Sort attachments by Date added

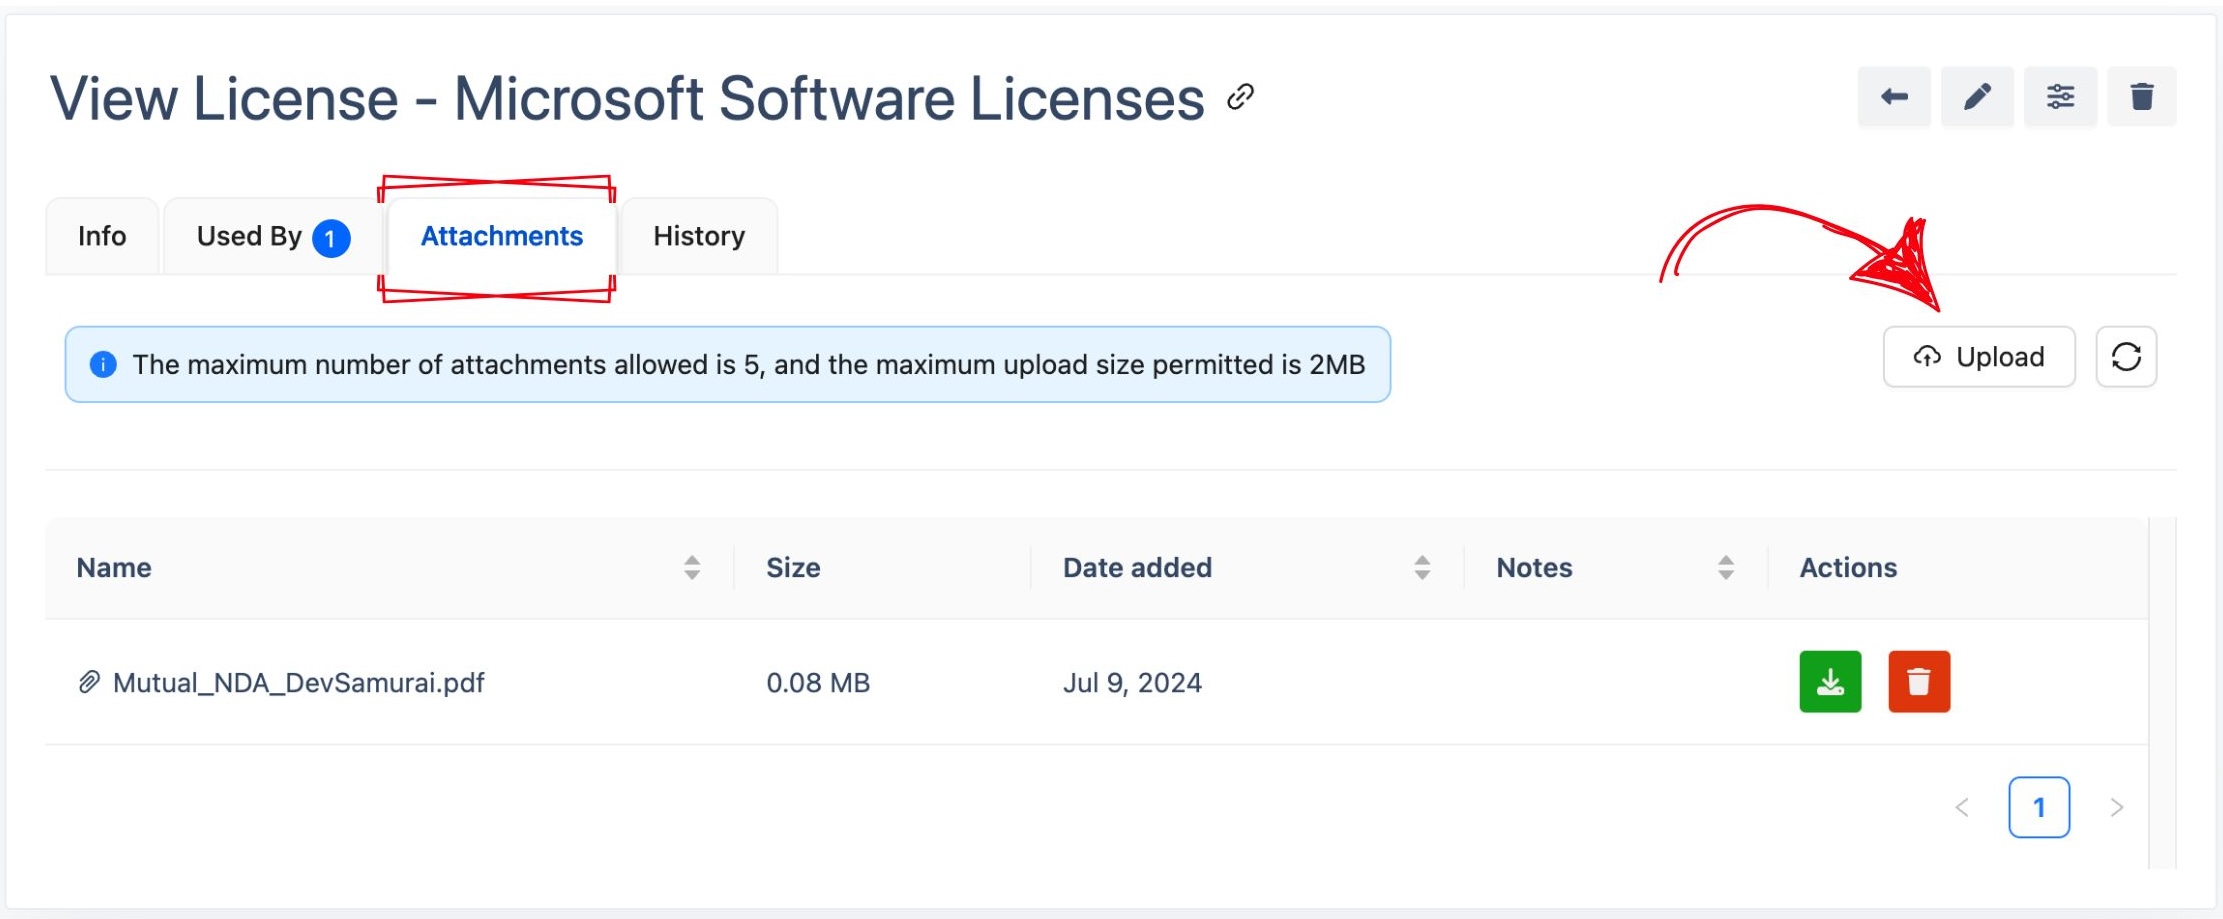(1421, 568)
